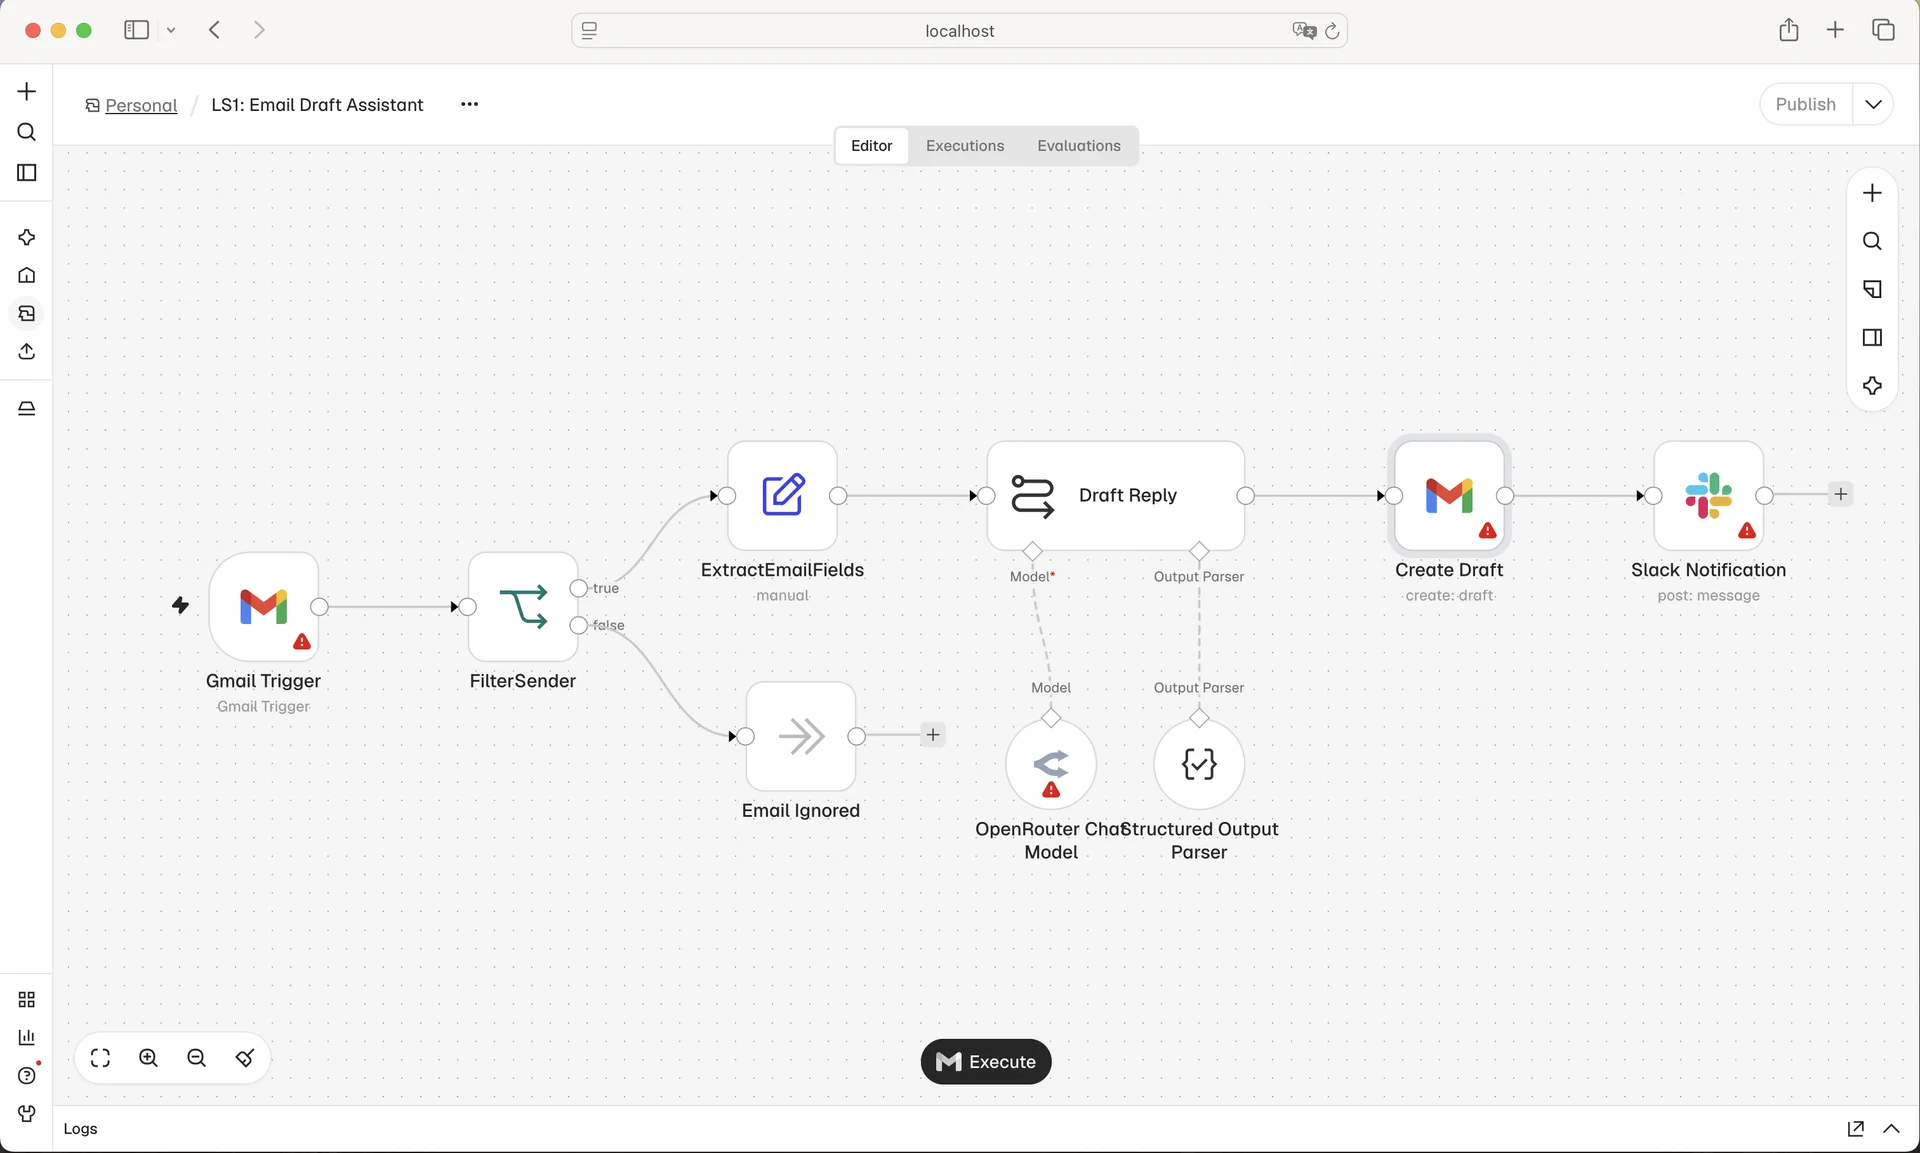Viewport: 1920px width, 1153px height.
Task: Open the workflow three-dot actions menu
Action: (x=469, y=104)
